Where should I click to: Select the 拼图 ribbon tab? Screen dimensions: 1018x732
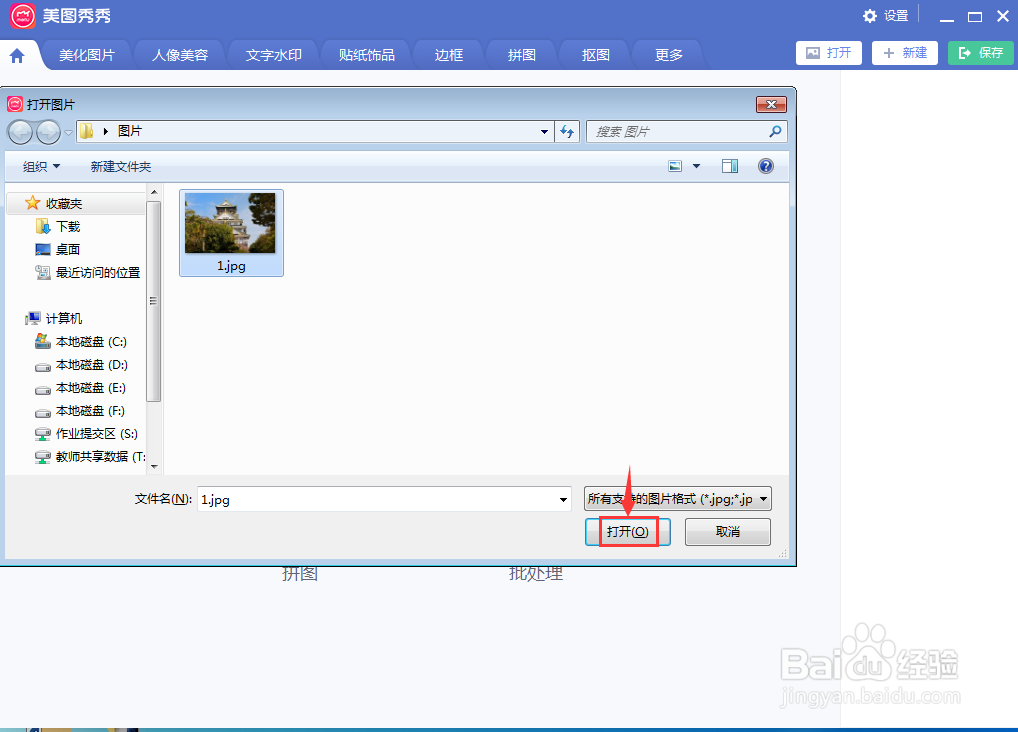tap(520, 57)
